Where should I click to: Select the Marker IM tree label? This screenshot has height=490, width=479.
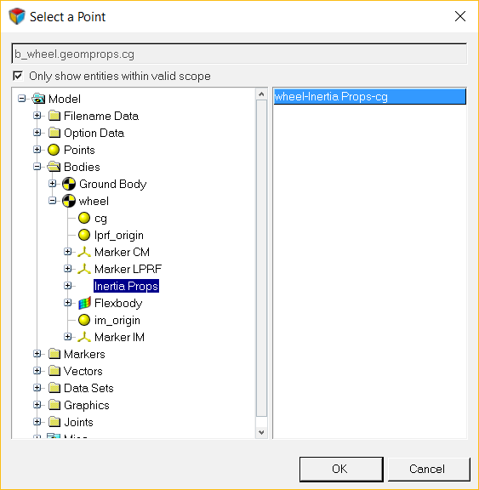(119, 337)
